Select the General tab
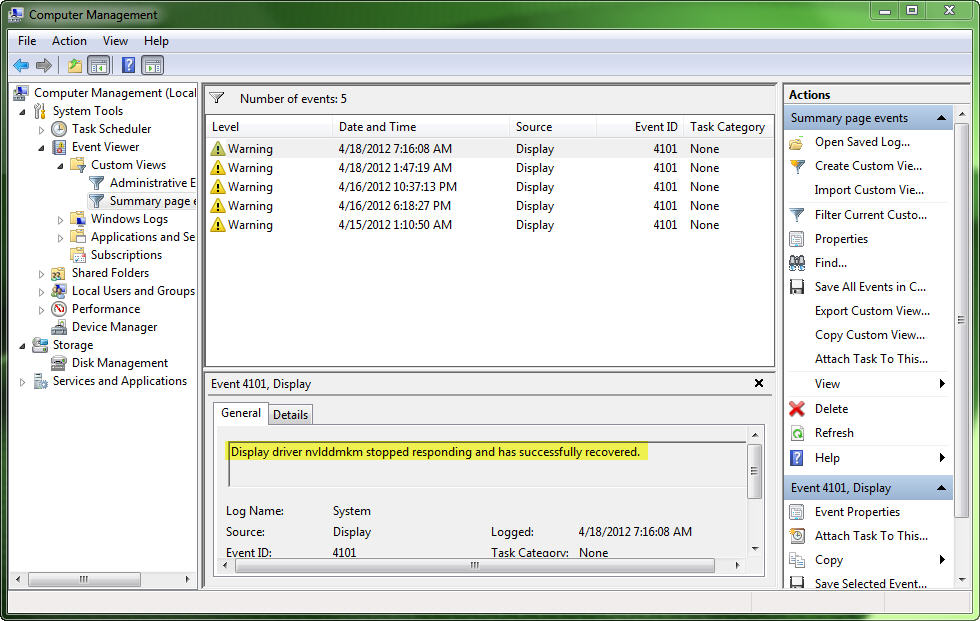980x621 pixels. [x=241, y=413]
